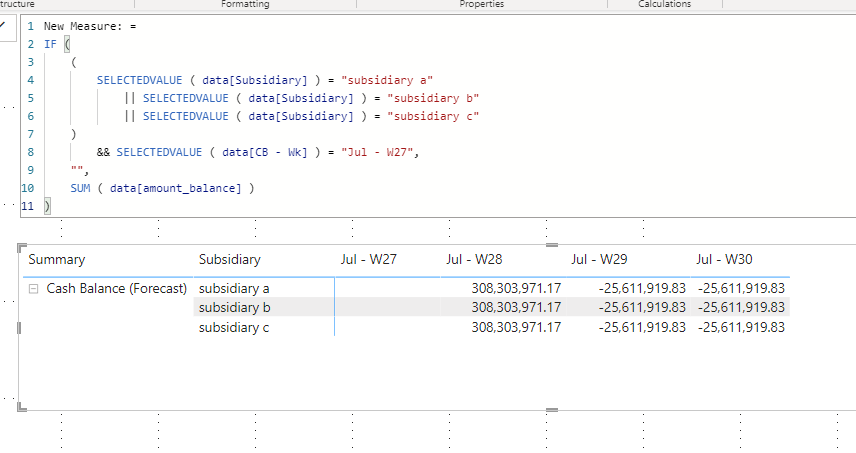The image size is (856, 453).
Task: Click the "subsidiary a" string in formula
Action: pyautogui.click(x=387, y=80)
